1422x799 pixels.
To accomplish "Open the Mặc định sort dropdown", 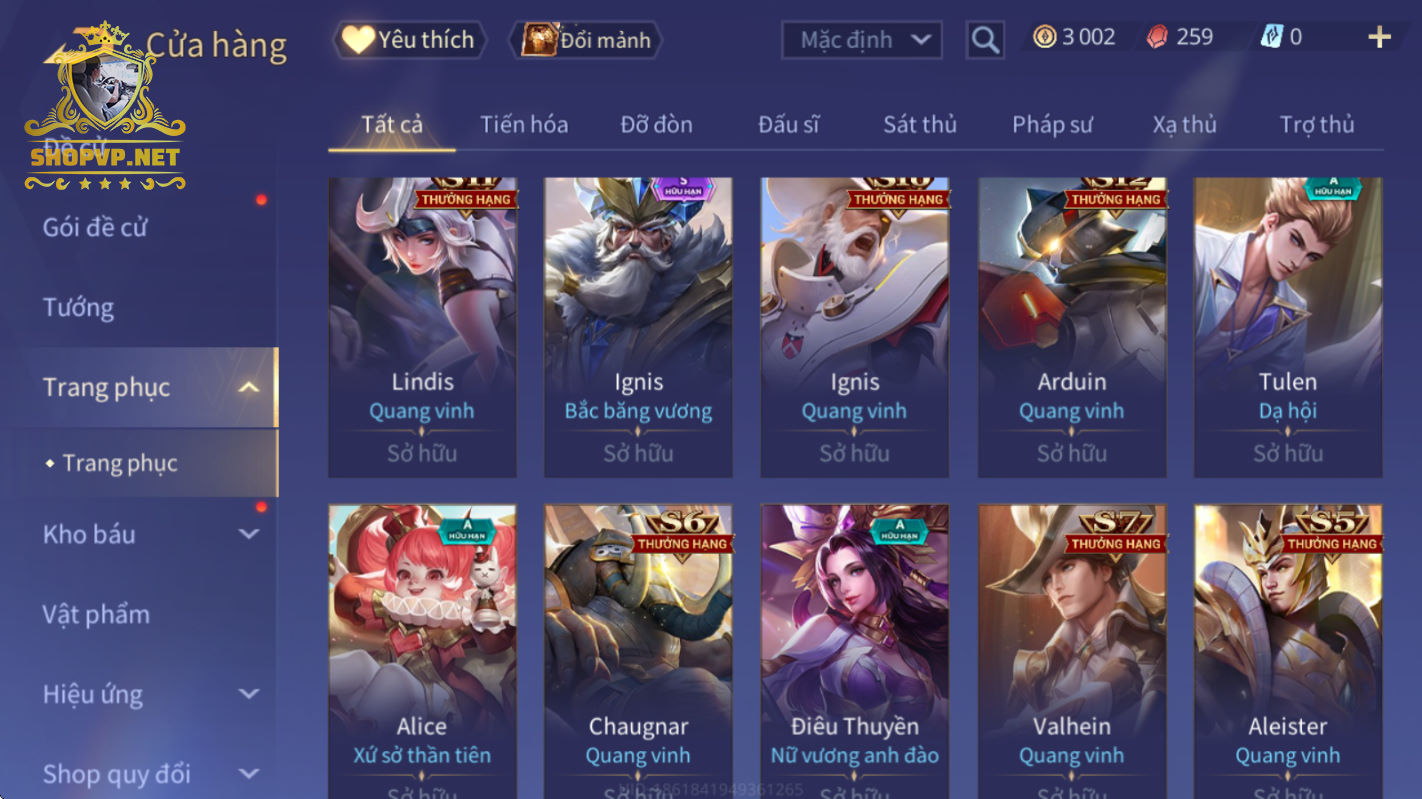I will click(862, 40).
